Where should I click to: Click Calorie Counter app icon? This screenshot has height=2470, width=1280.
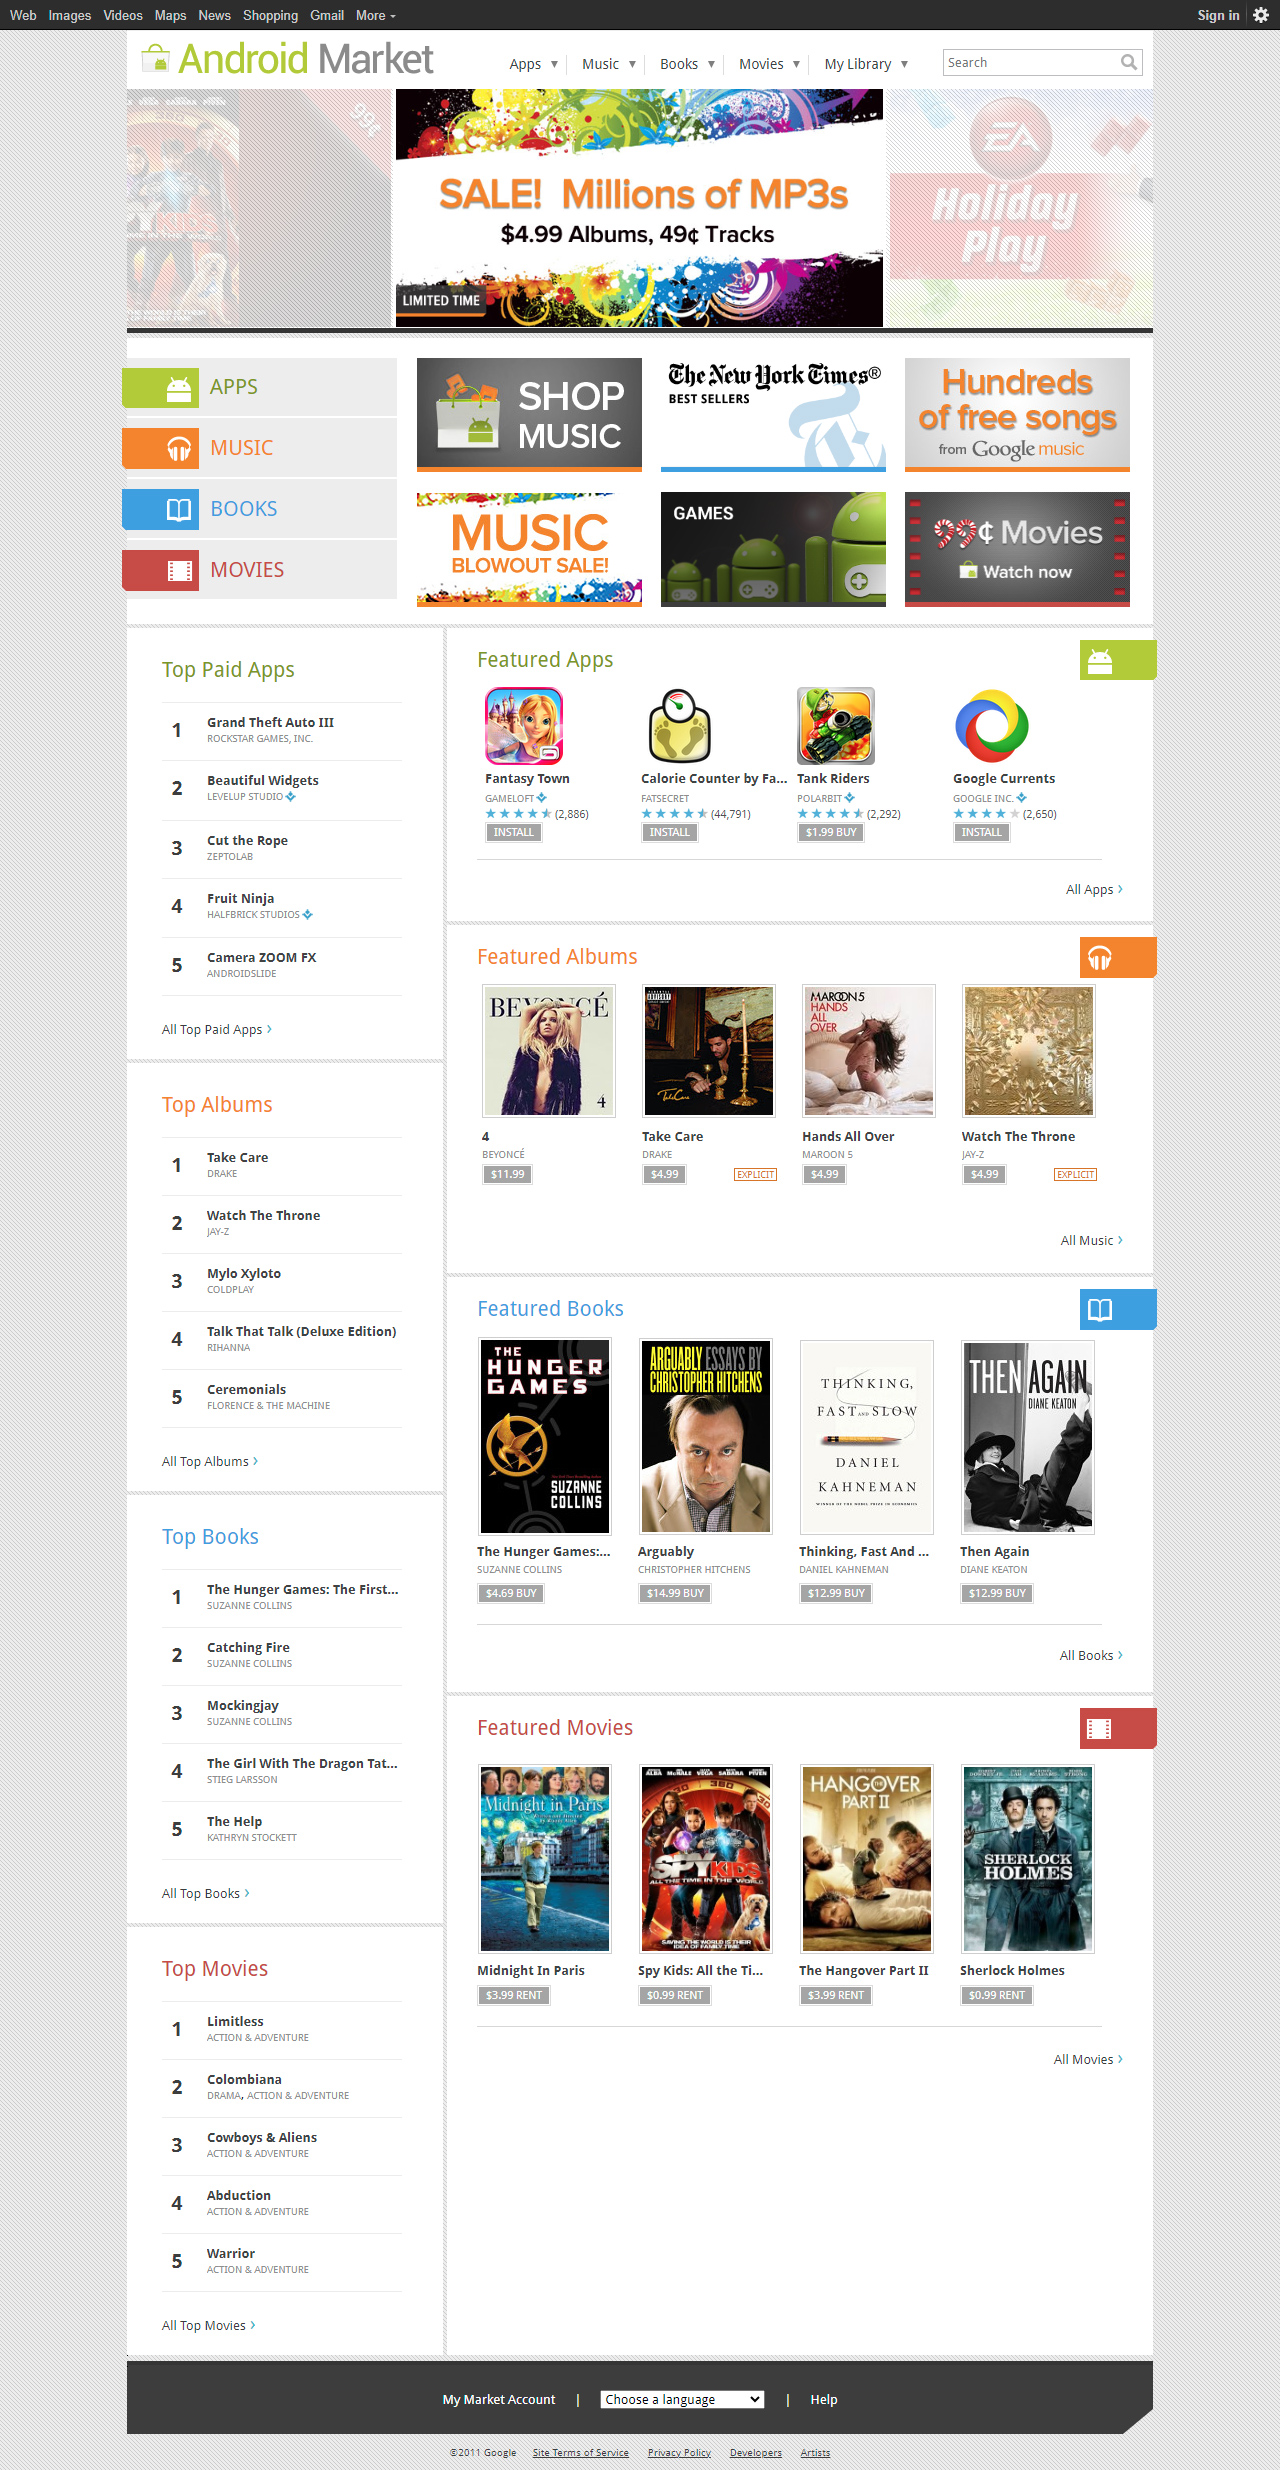click(680, 726)
